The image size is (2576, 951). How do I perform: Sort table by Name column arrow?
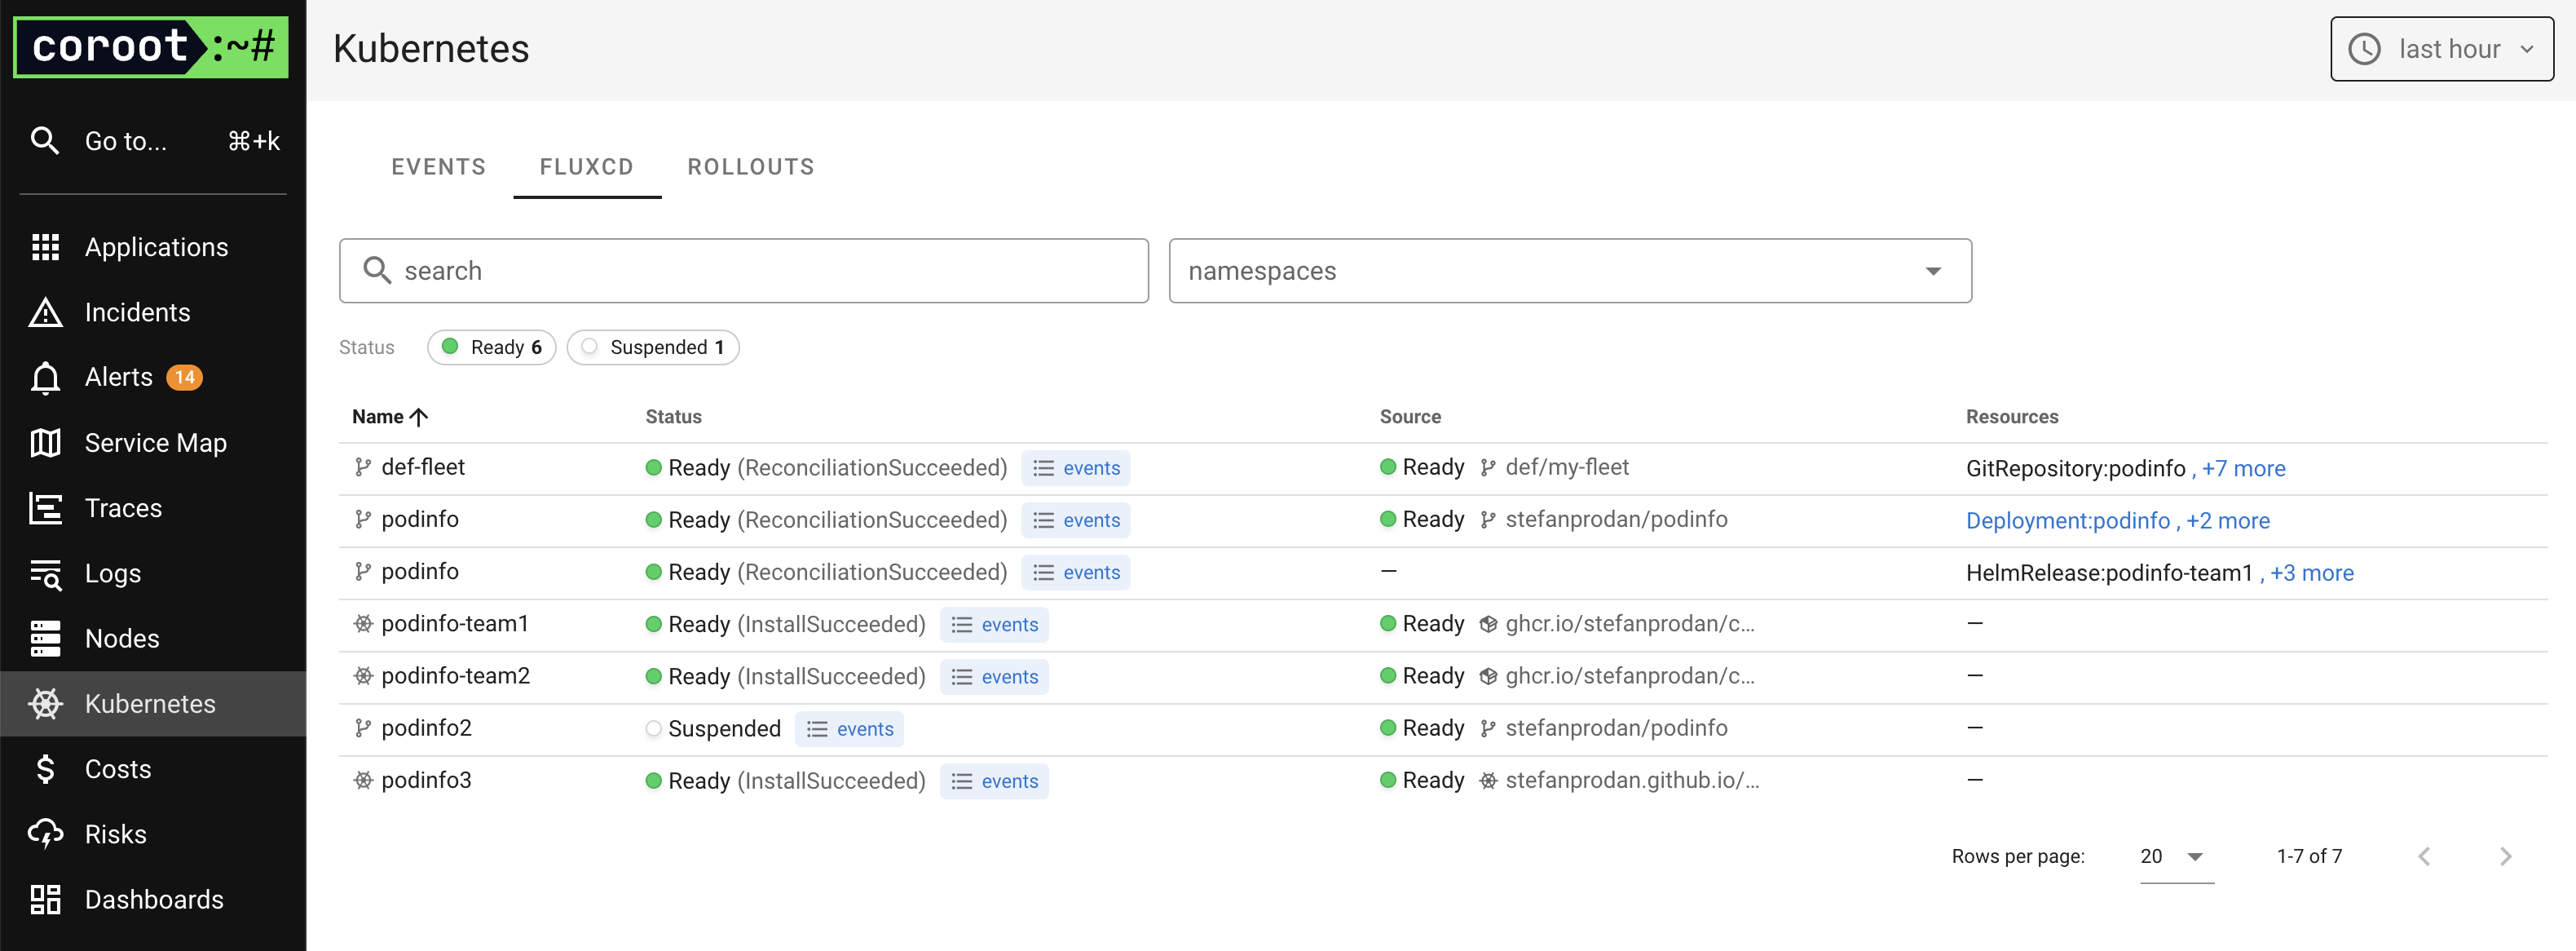(419, 417)
